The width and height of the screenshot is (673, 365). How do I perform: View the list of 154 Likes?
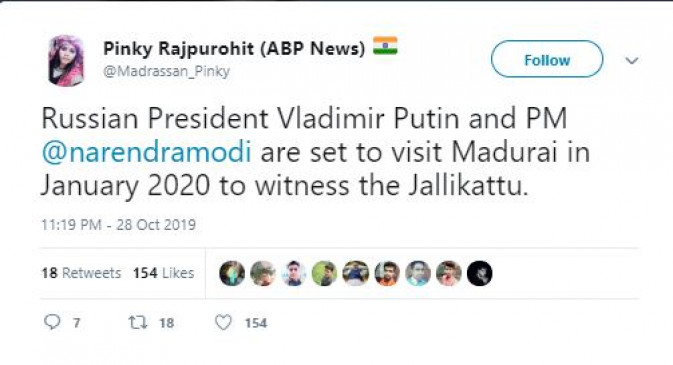click(164, 273)
